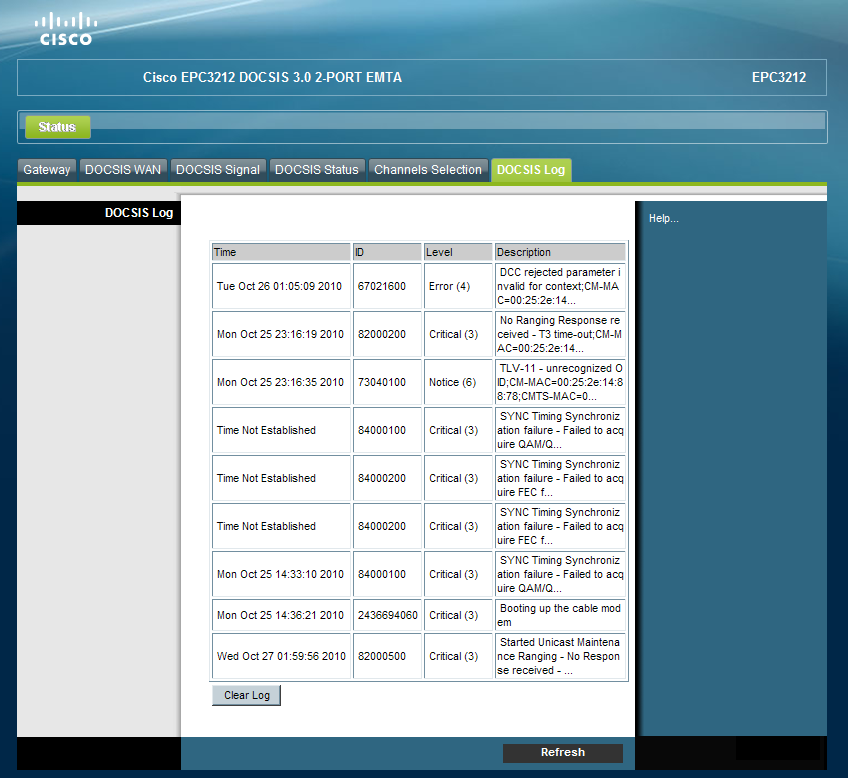This screenshot has height=778, width=848.
Task: Click the EPC3212 model label at right
Action: coord(779,77)
